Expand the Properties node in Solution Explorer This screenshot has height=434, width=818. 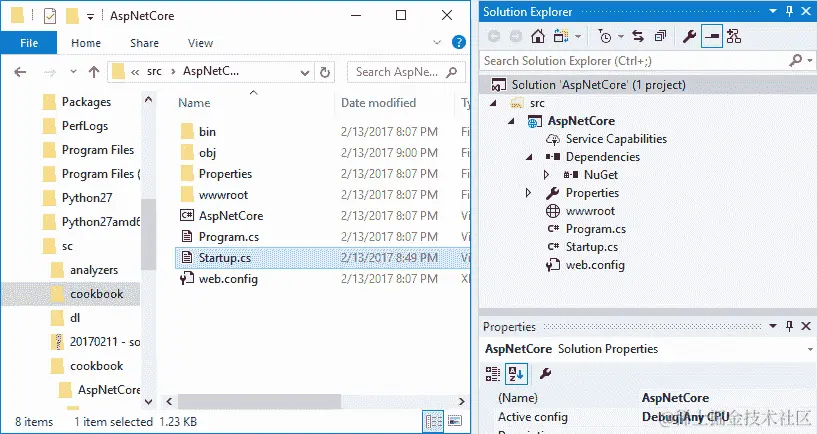pyautogui.click(x=528, y=193)
